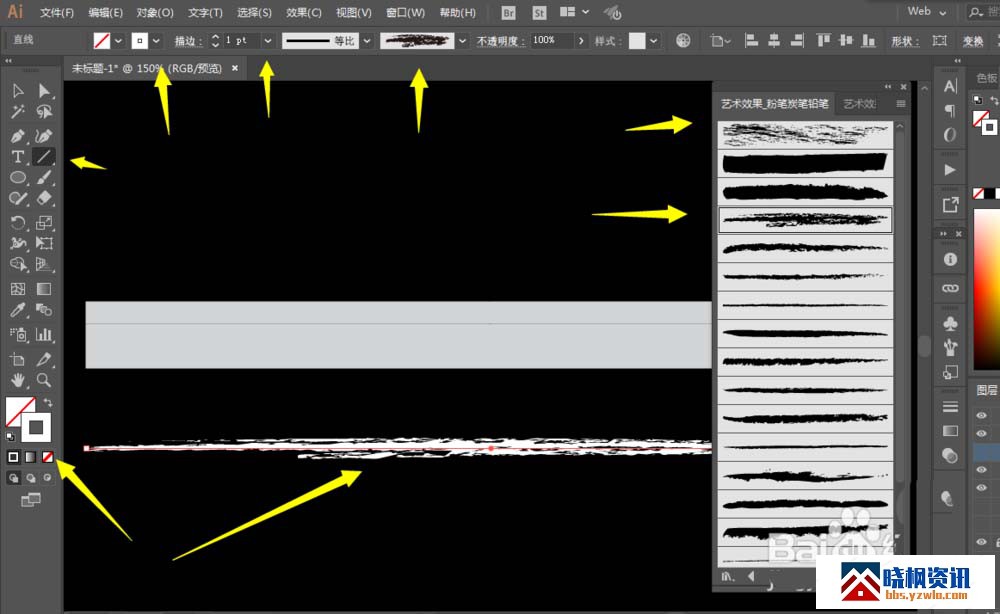Image resolution: width=1000 pixels, height=614 pixels.
Task: Toggle visibility eye of first layer
Action: pos(981,432)
